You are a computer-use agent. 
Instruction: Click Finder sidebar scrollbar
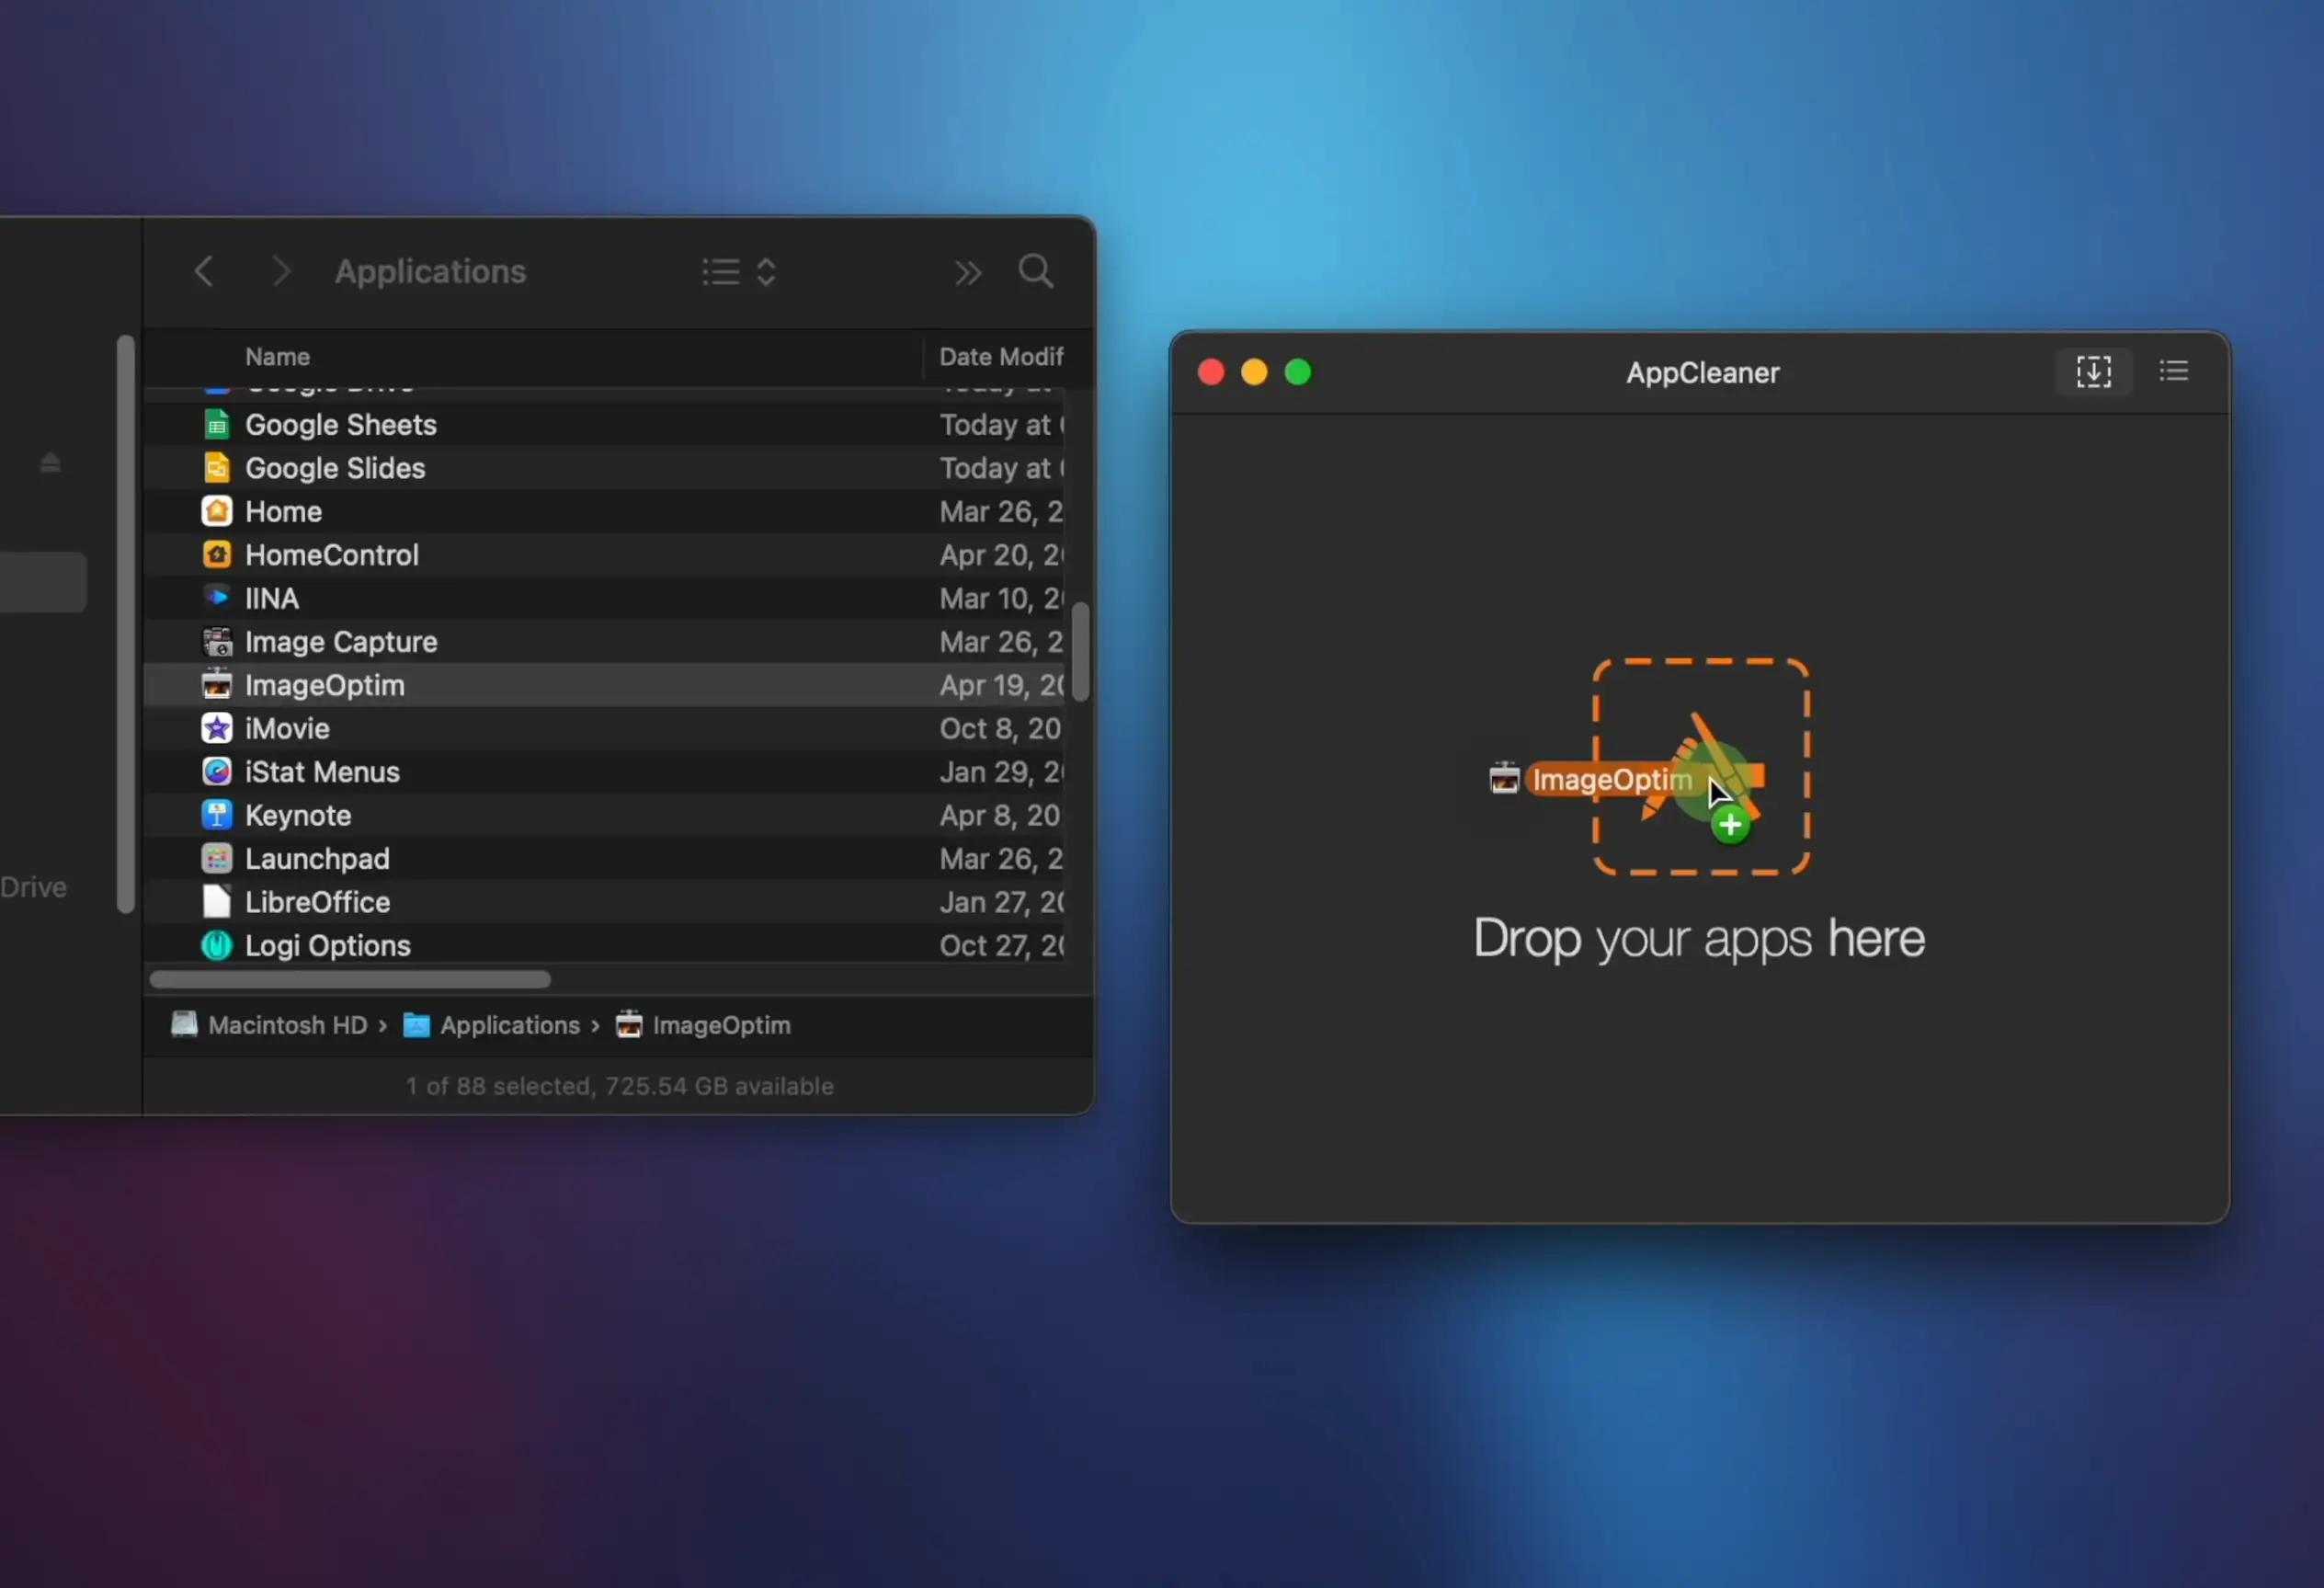click(x=125, y=624)
